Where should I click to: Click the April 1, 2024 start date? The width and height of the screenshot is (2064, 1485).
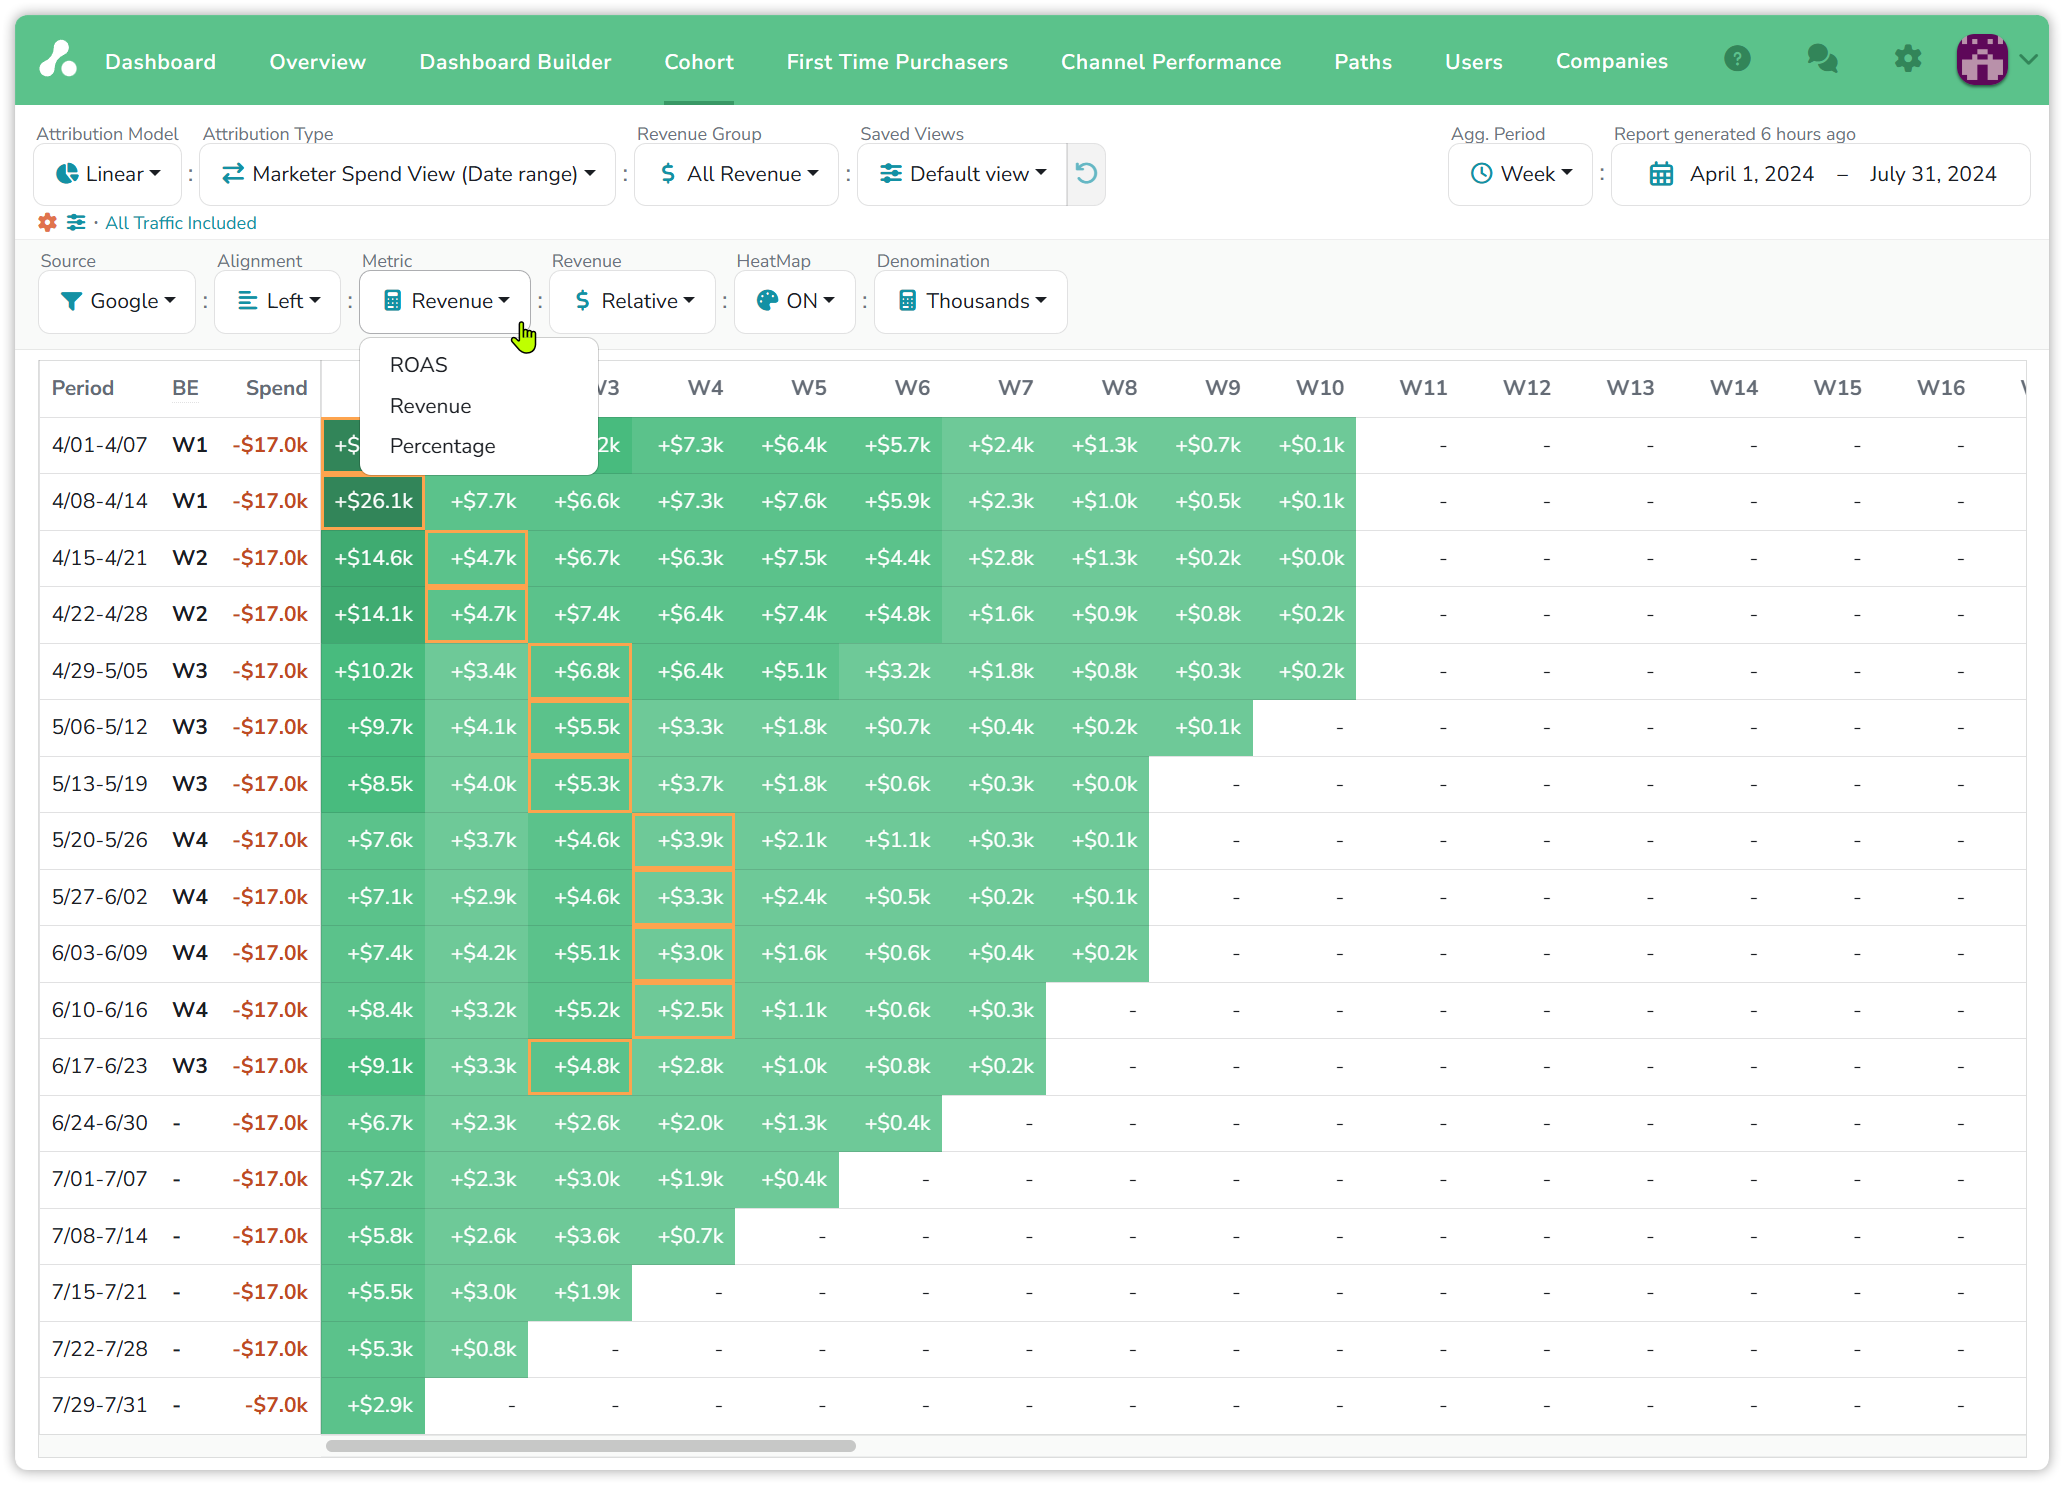click(x=1752, y=174)
